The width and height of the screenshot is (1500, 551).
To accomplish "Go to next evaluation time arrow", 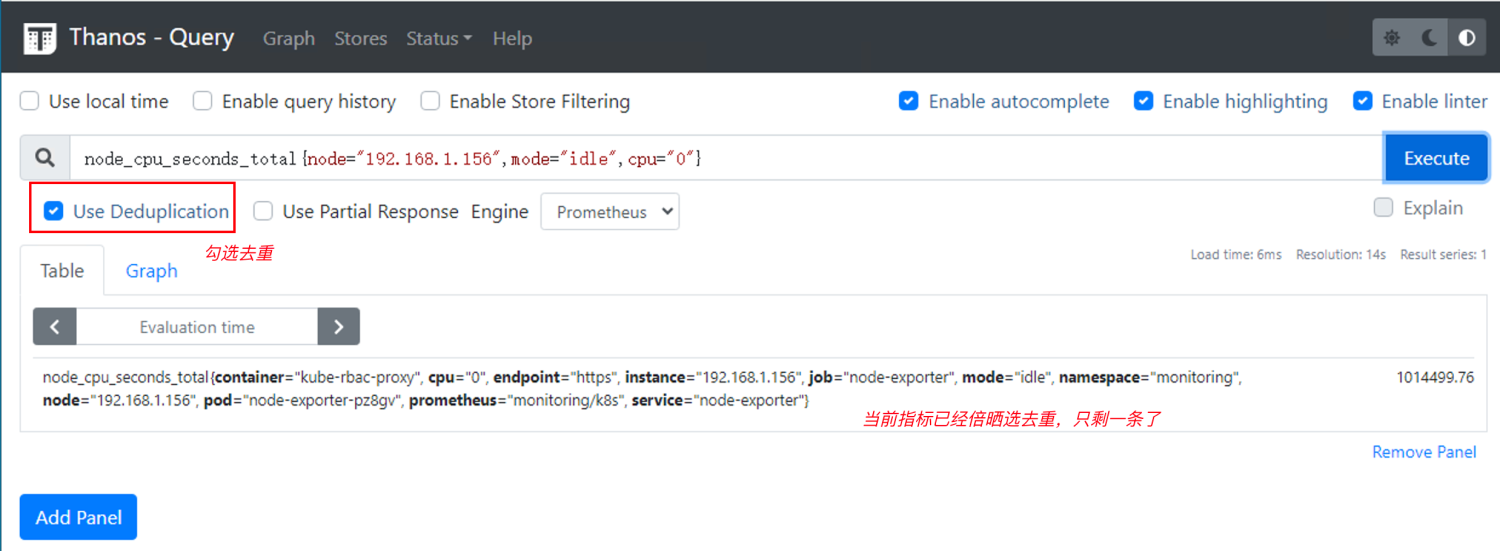I will click(339, 327).
